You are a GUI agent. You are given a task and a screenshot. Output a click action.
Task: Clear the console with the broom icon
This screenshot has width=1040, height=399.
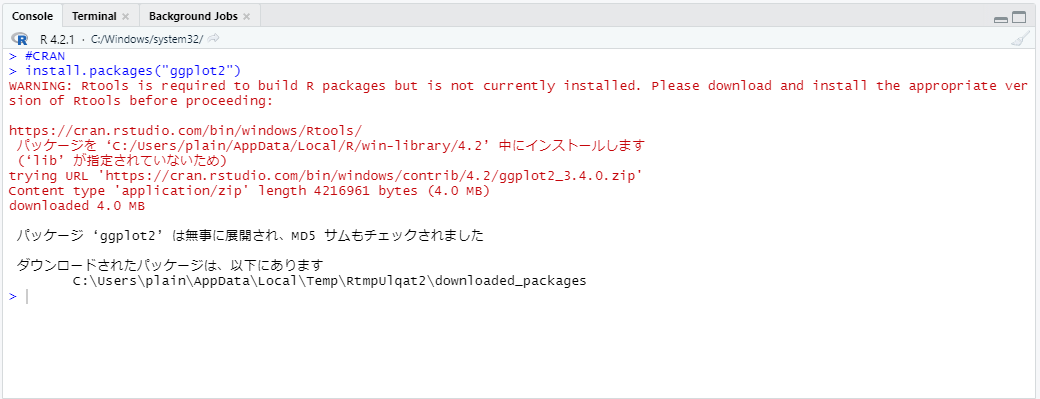pos(1020,39)
